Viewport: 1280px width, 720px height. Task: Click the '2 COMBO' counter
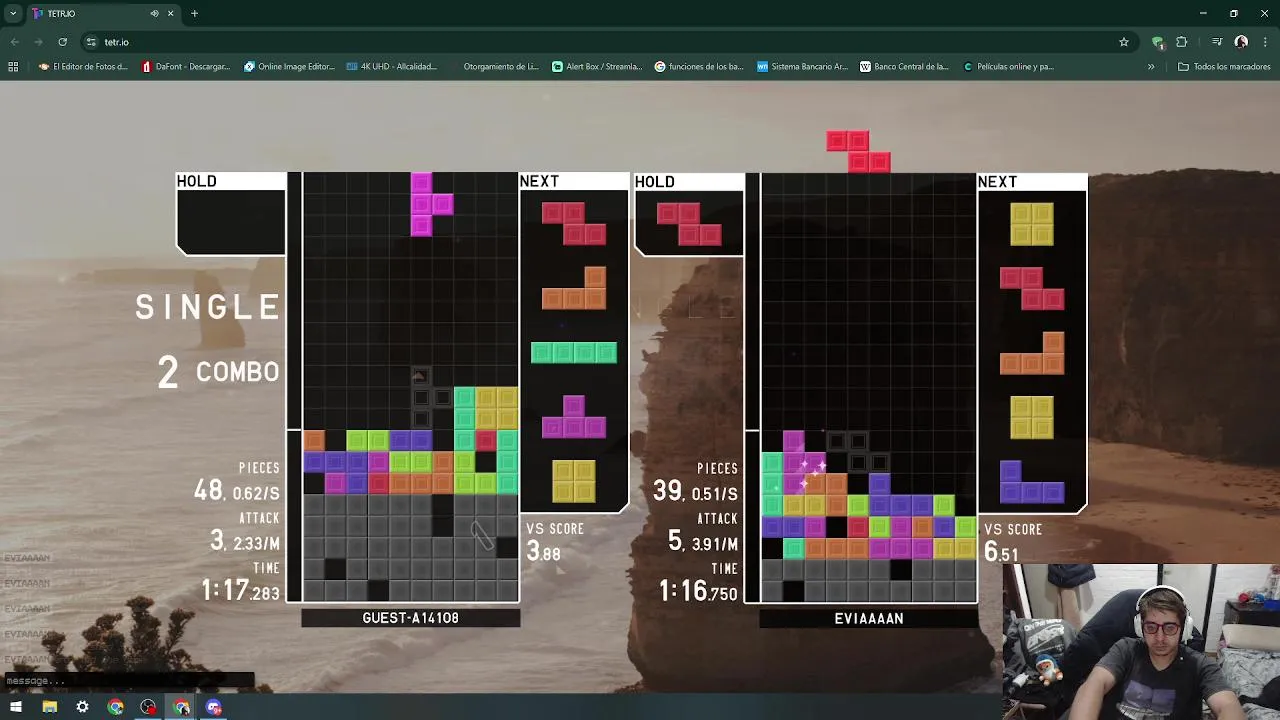[218, 372]
